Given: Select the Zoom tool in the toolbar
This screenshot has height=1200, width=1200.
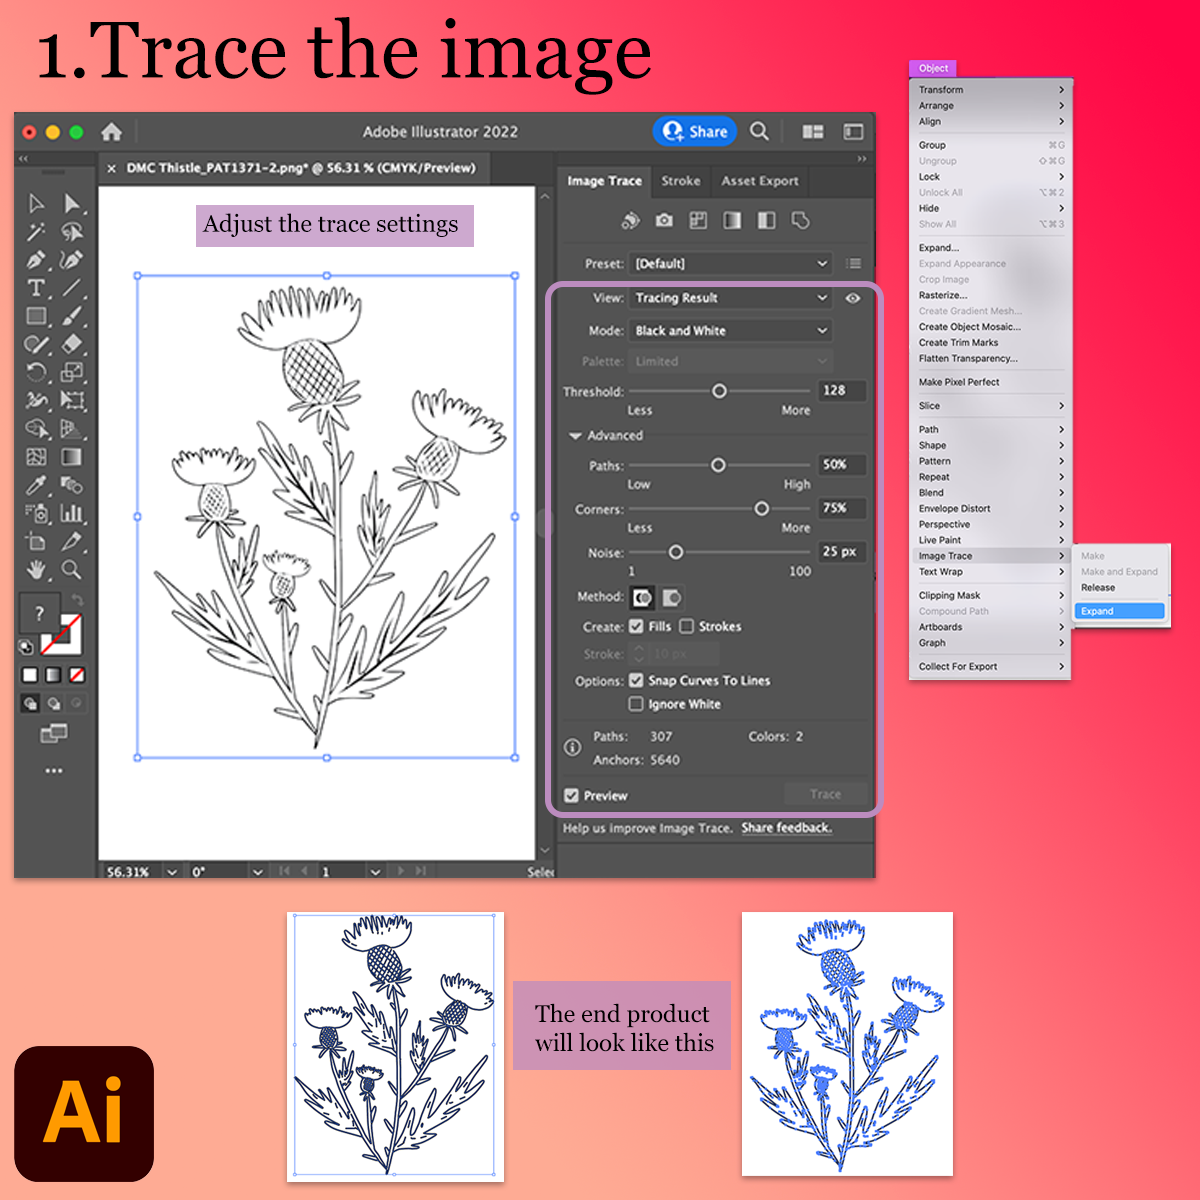Looking at the screenshot, I should [x=71, y=569].
